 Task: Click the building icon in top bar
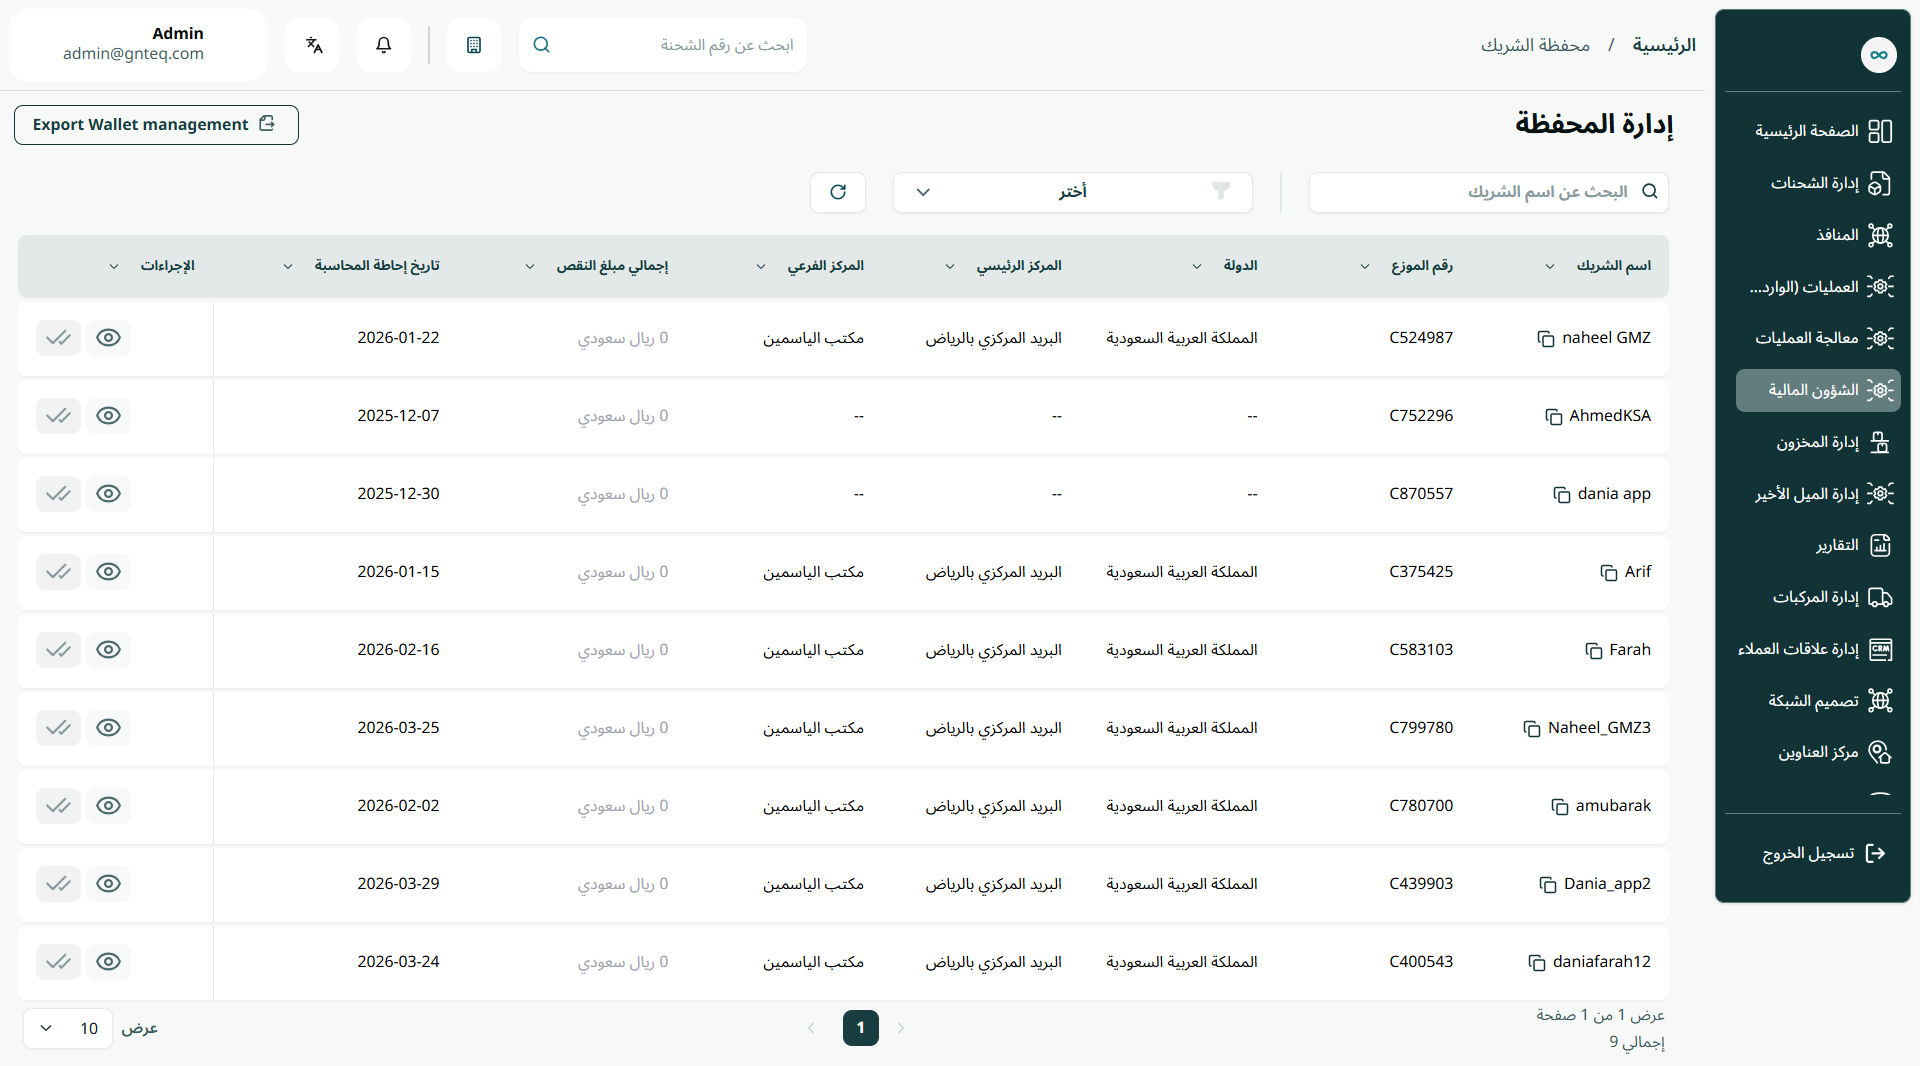pyautogui.click(x=474, y=45)
